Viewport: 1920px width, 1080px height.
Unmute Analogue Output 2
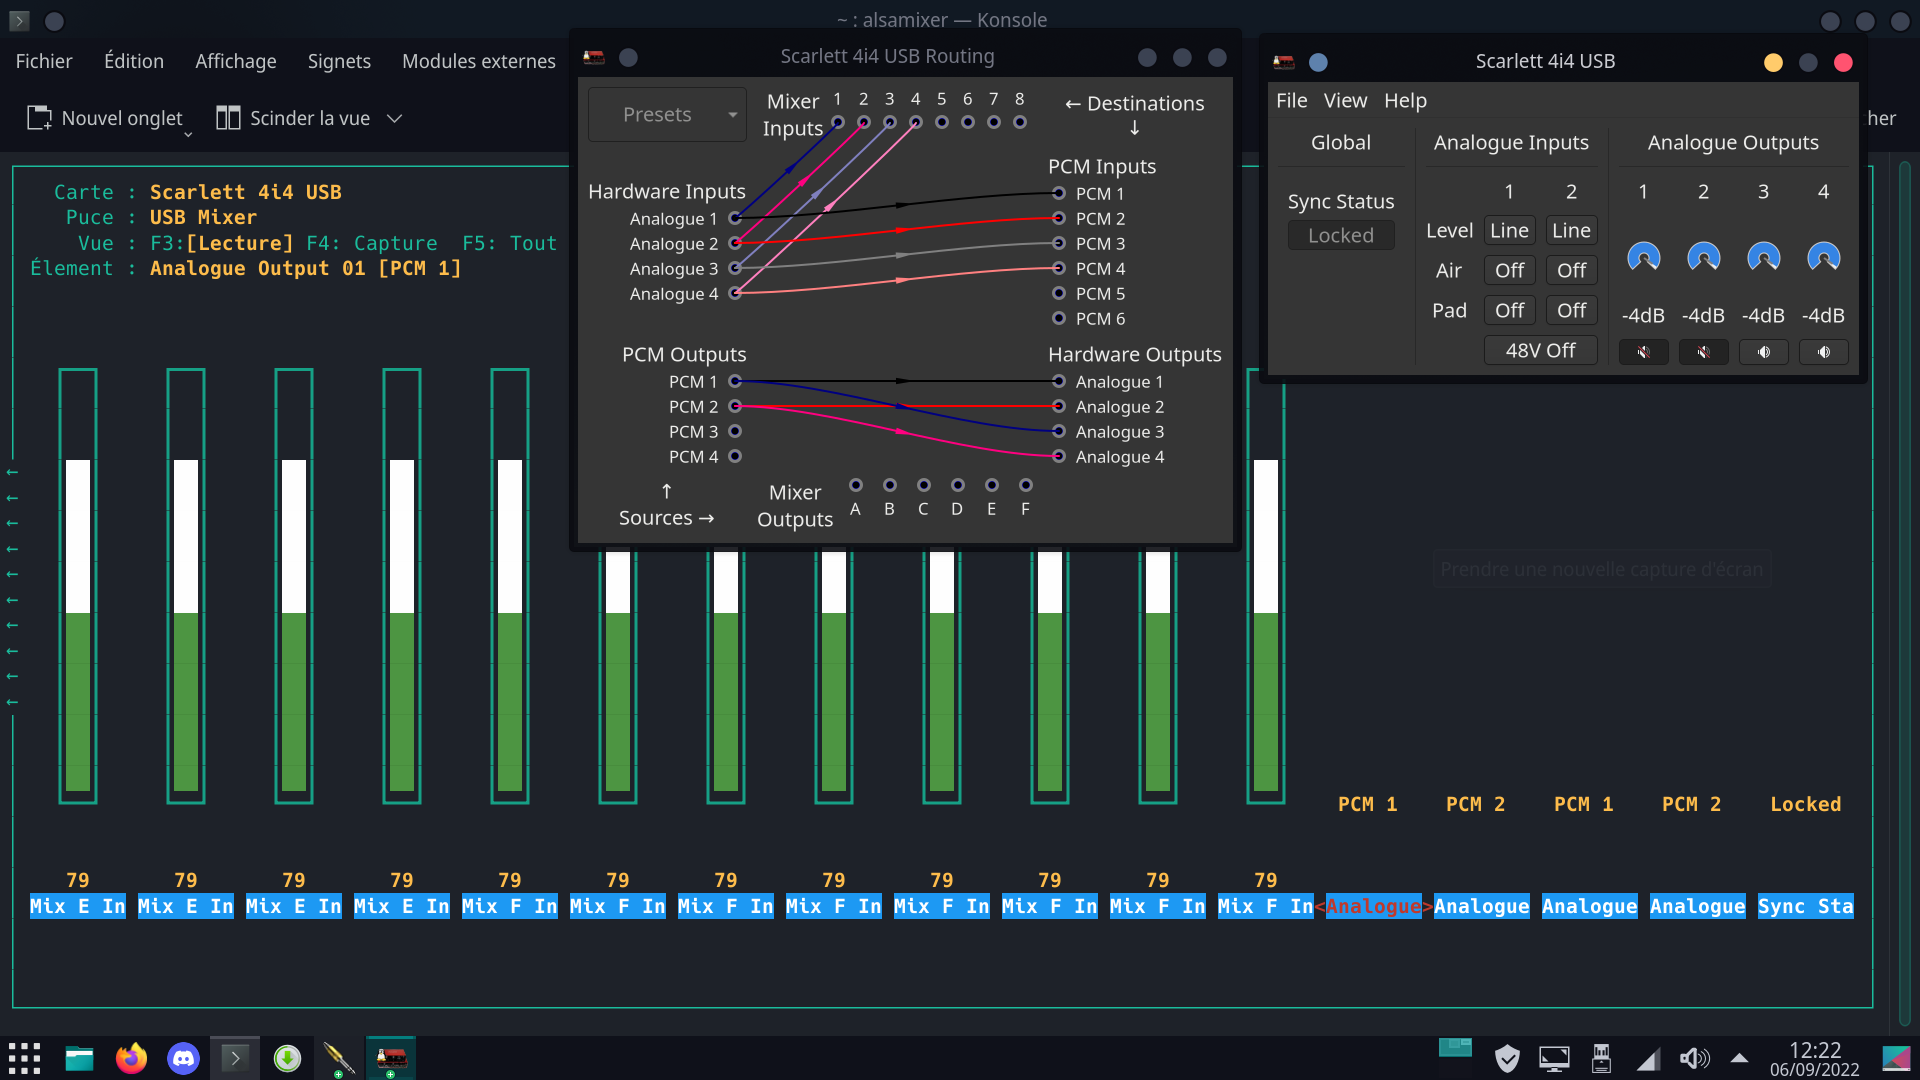(x=1703, y=352)
